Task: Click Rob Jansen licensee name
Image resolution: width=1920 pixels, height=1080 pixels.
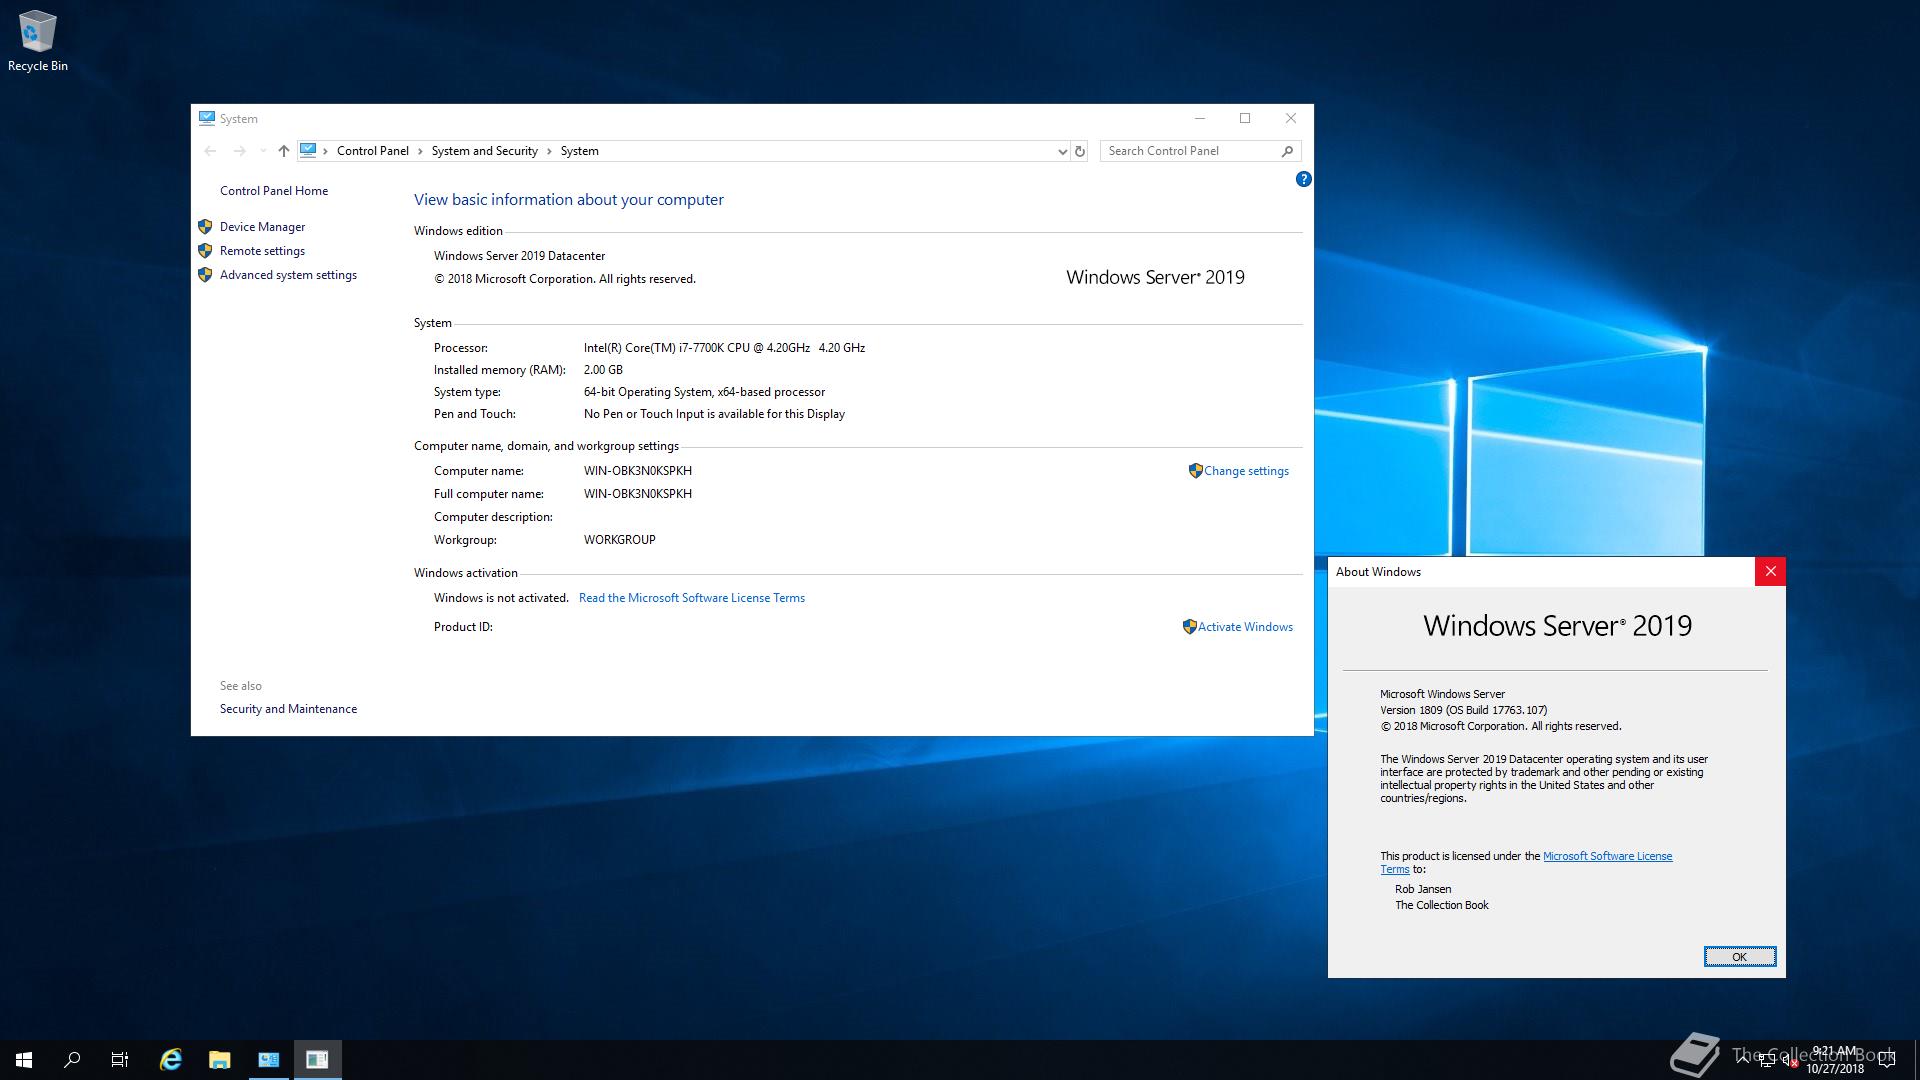Action: coord(1423,889)
